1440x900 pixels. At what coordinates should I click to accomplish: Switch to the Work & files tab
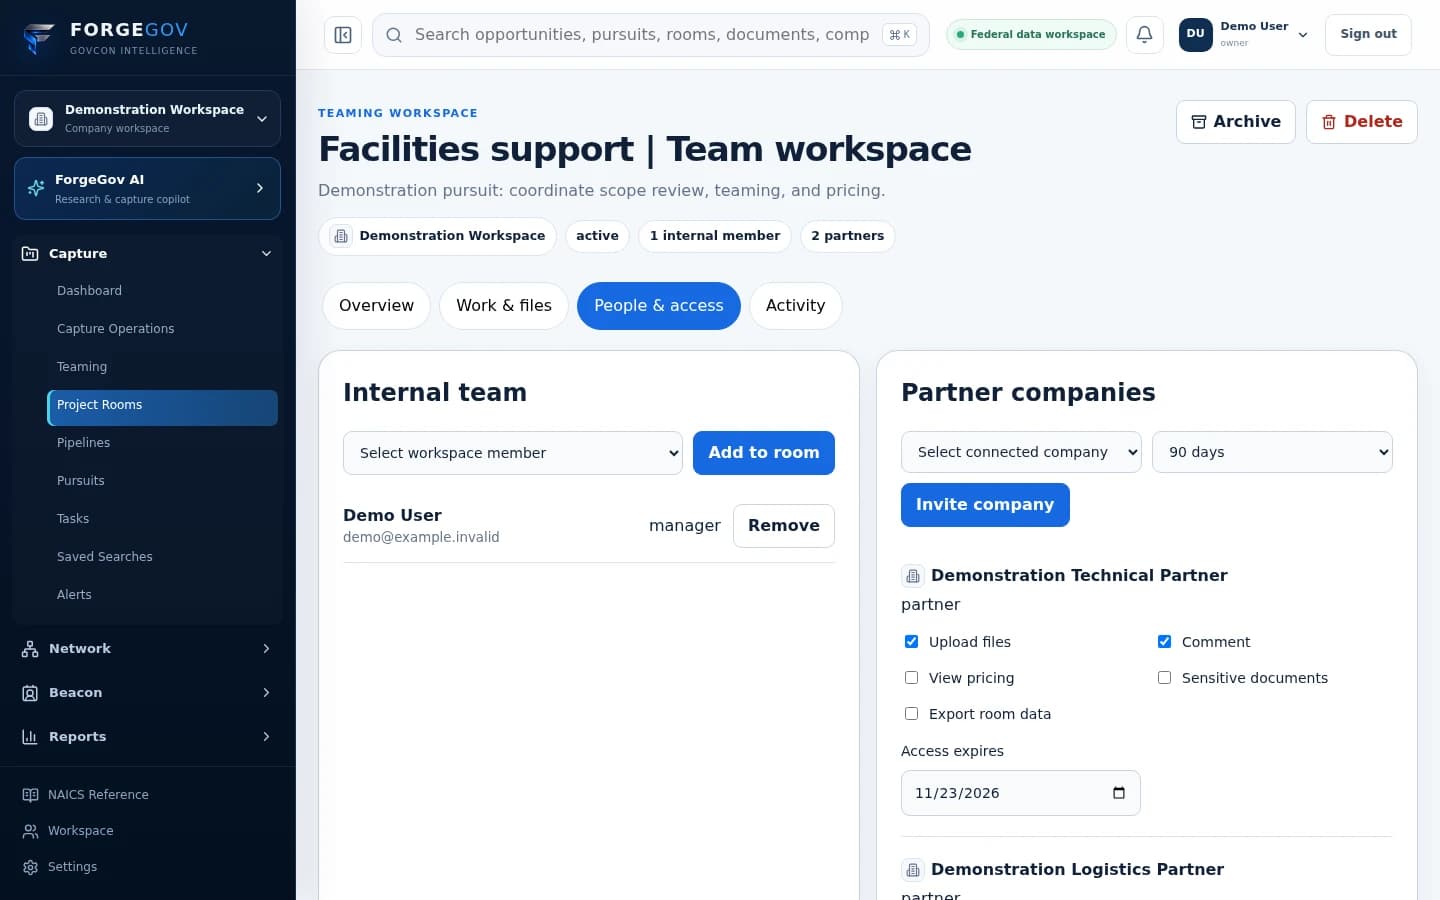(504, 306)
